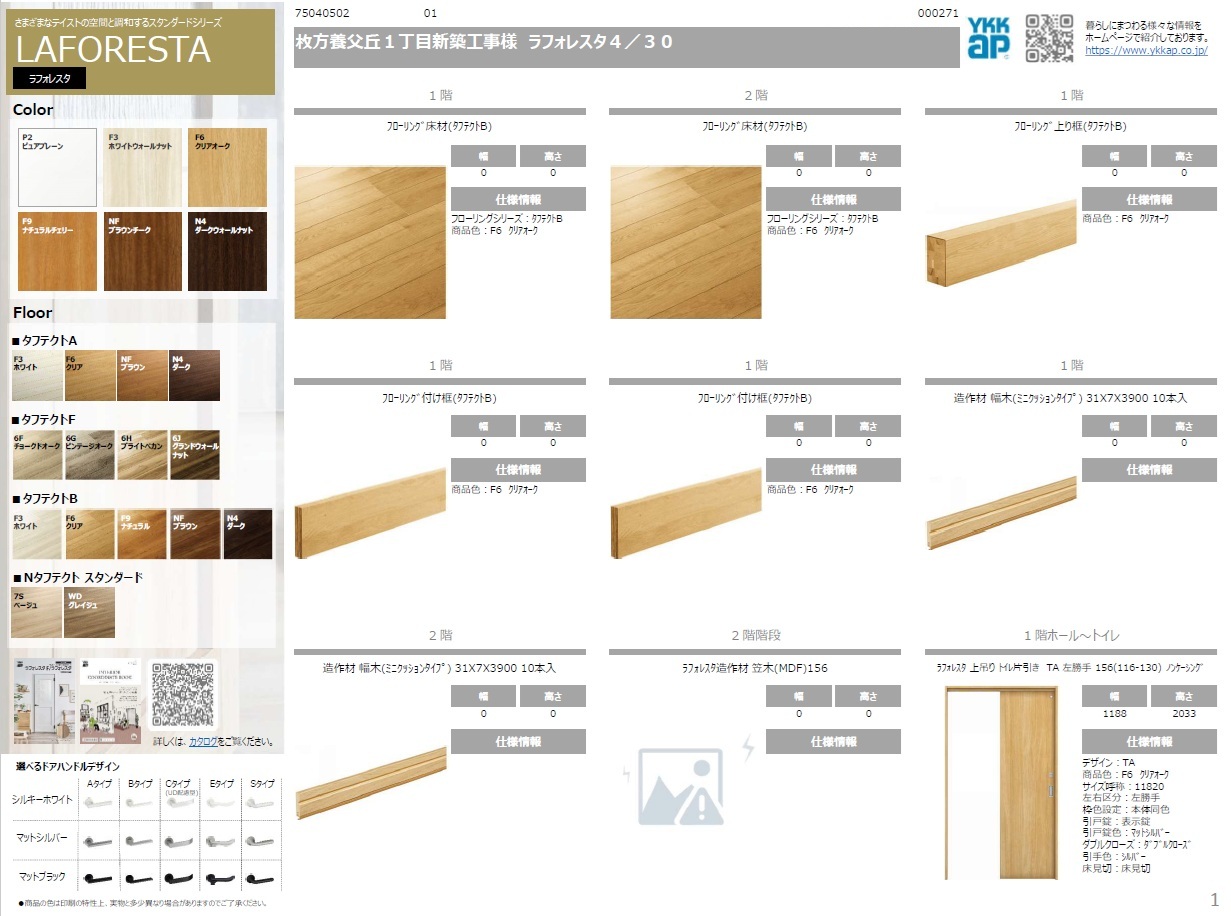This screenshot has height=916, width=1231.
Task: Click the Matte Black S-type handle
Action: pos(259,879)
